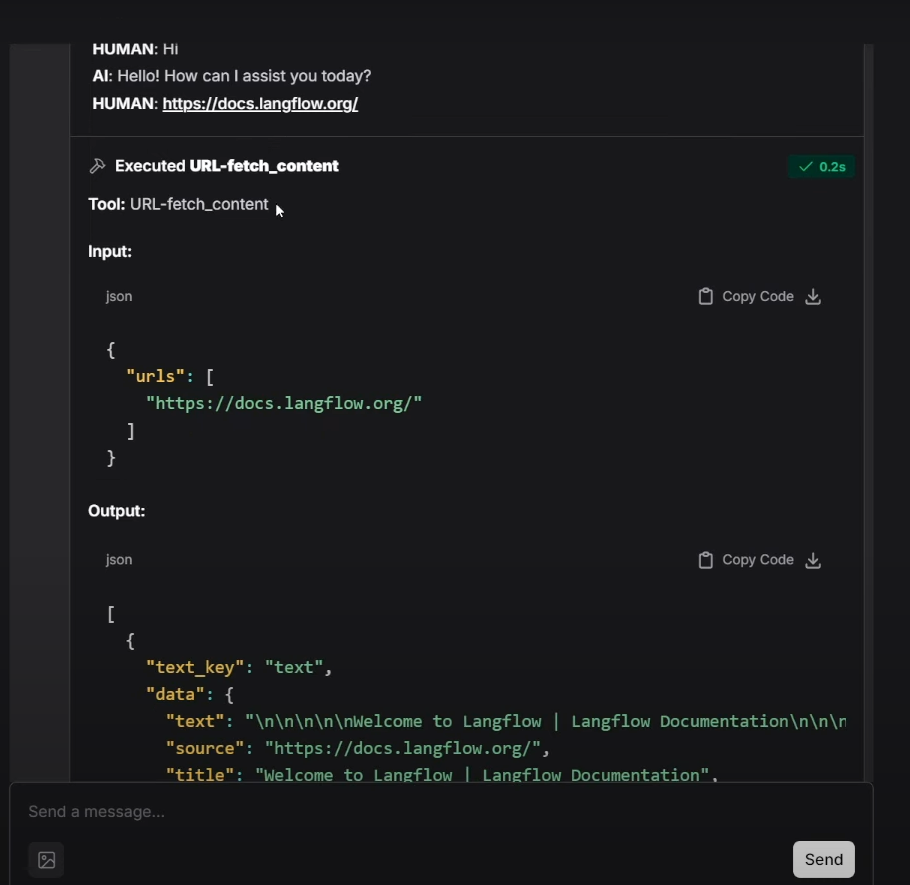Image resolution: width=910 pixels, height=885 pixels.
Task: Click the image attachment icon in the message bar
Action: (46, 859)
